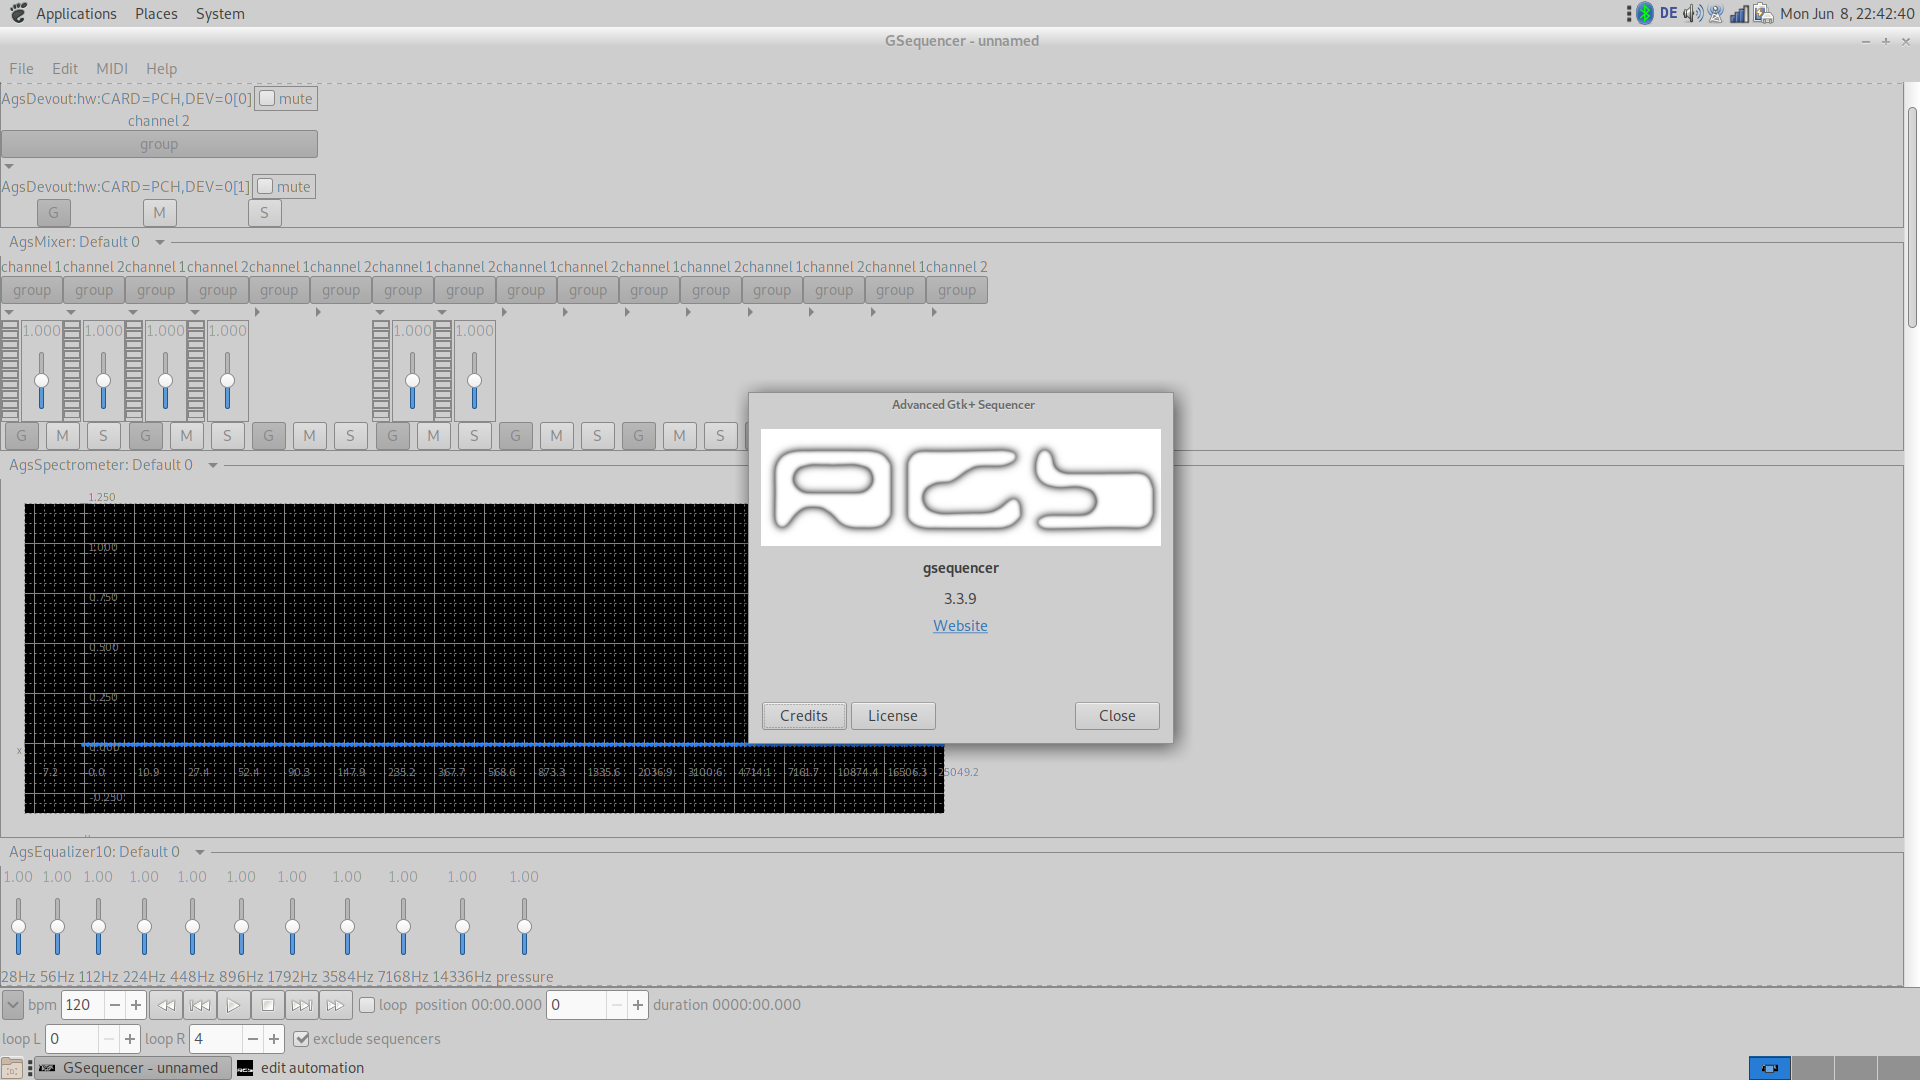
Task: Click the Bluetooth tray icon
Action: click(1645, 14)
